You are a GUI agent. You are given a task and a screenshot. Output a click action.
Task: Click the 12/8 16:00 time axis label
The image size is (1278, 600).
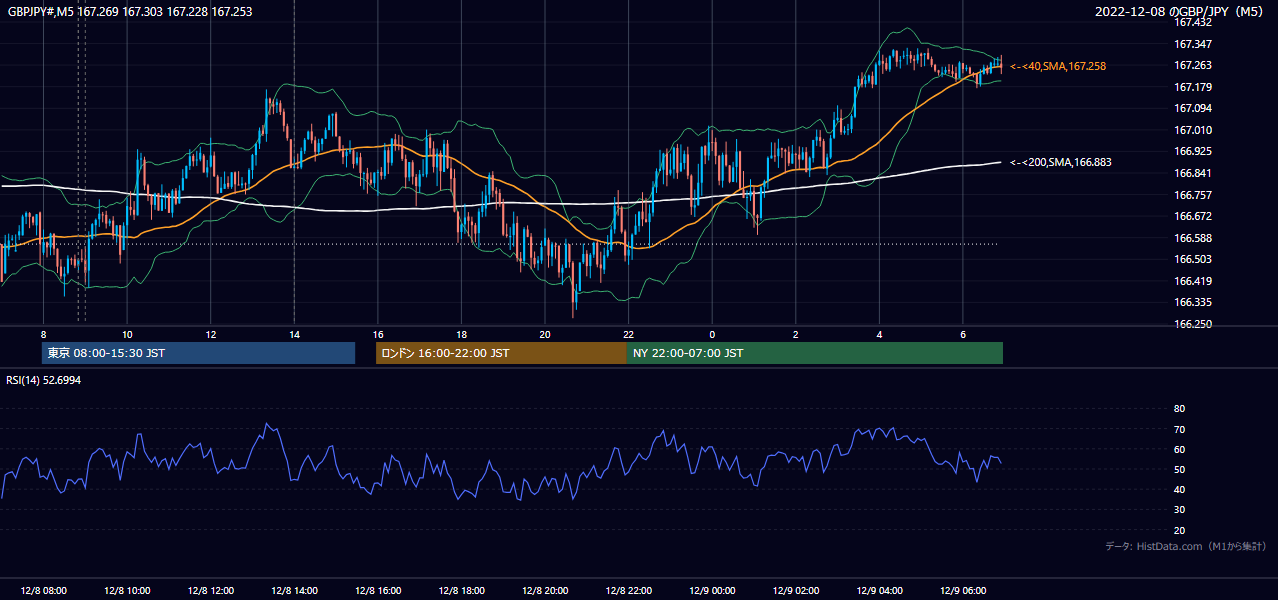378,591
